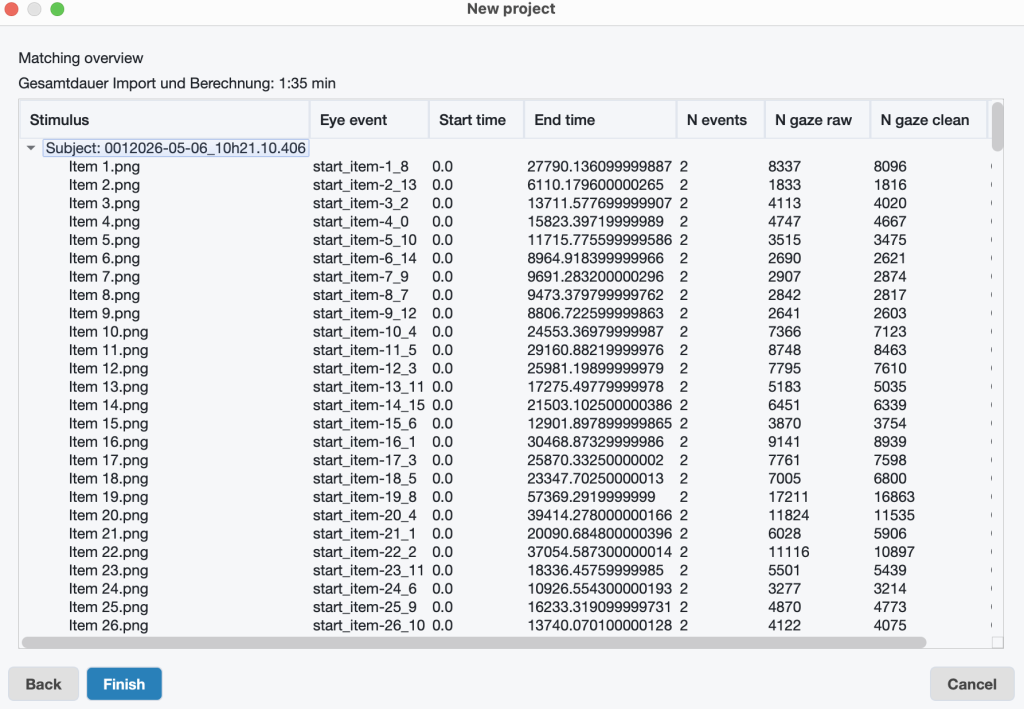This screenshot has width=1024, height=709.
Task: Click end time 6110.179600000265
Action: point(595,185)
